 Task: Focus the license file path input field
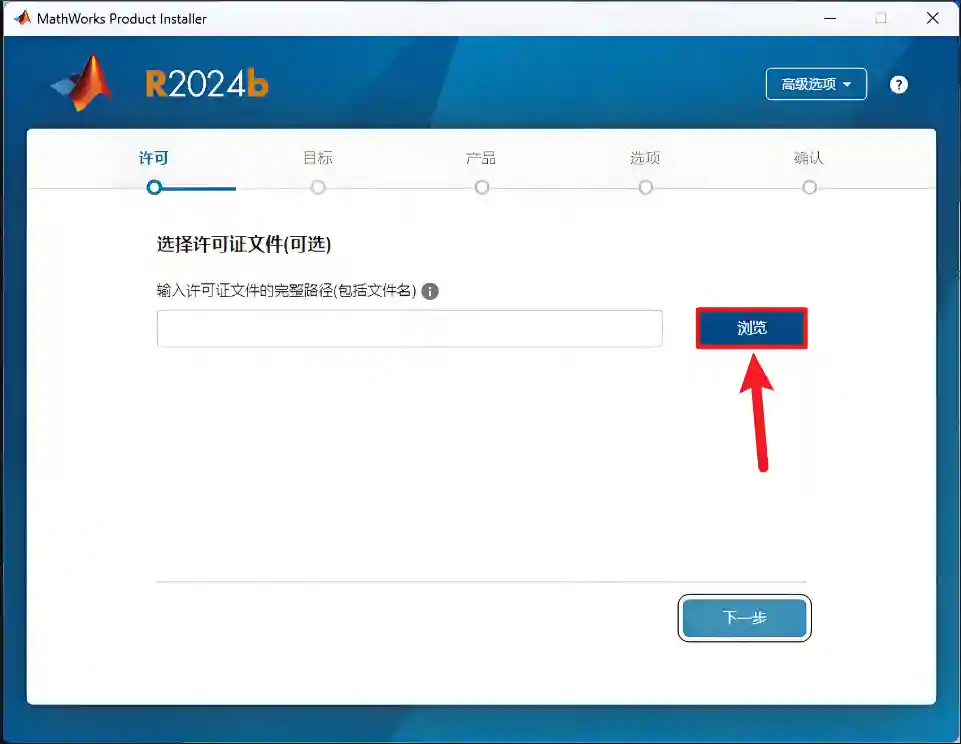tap(409, 329)
